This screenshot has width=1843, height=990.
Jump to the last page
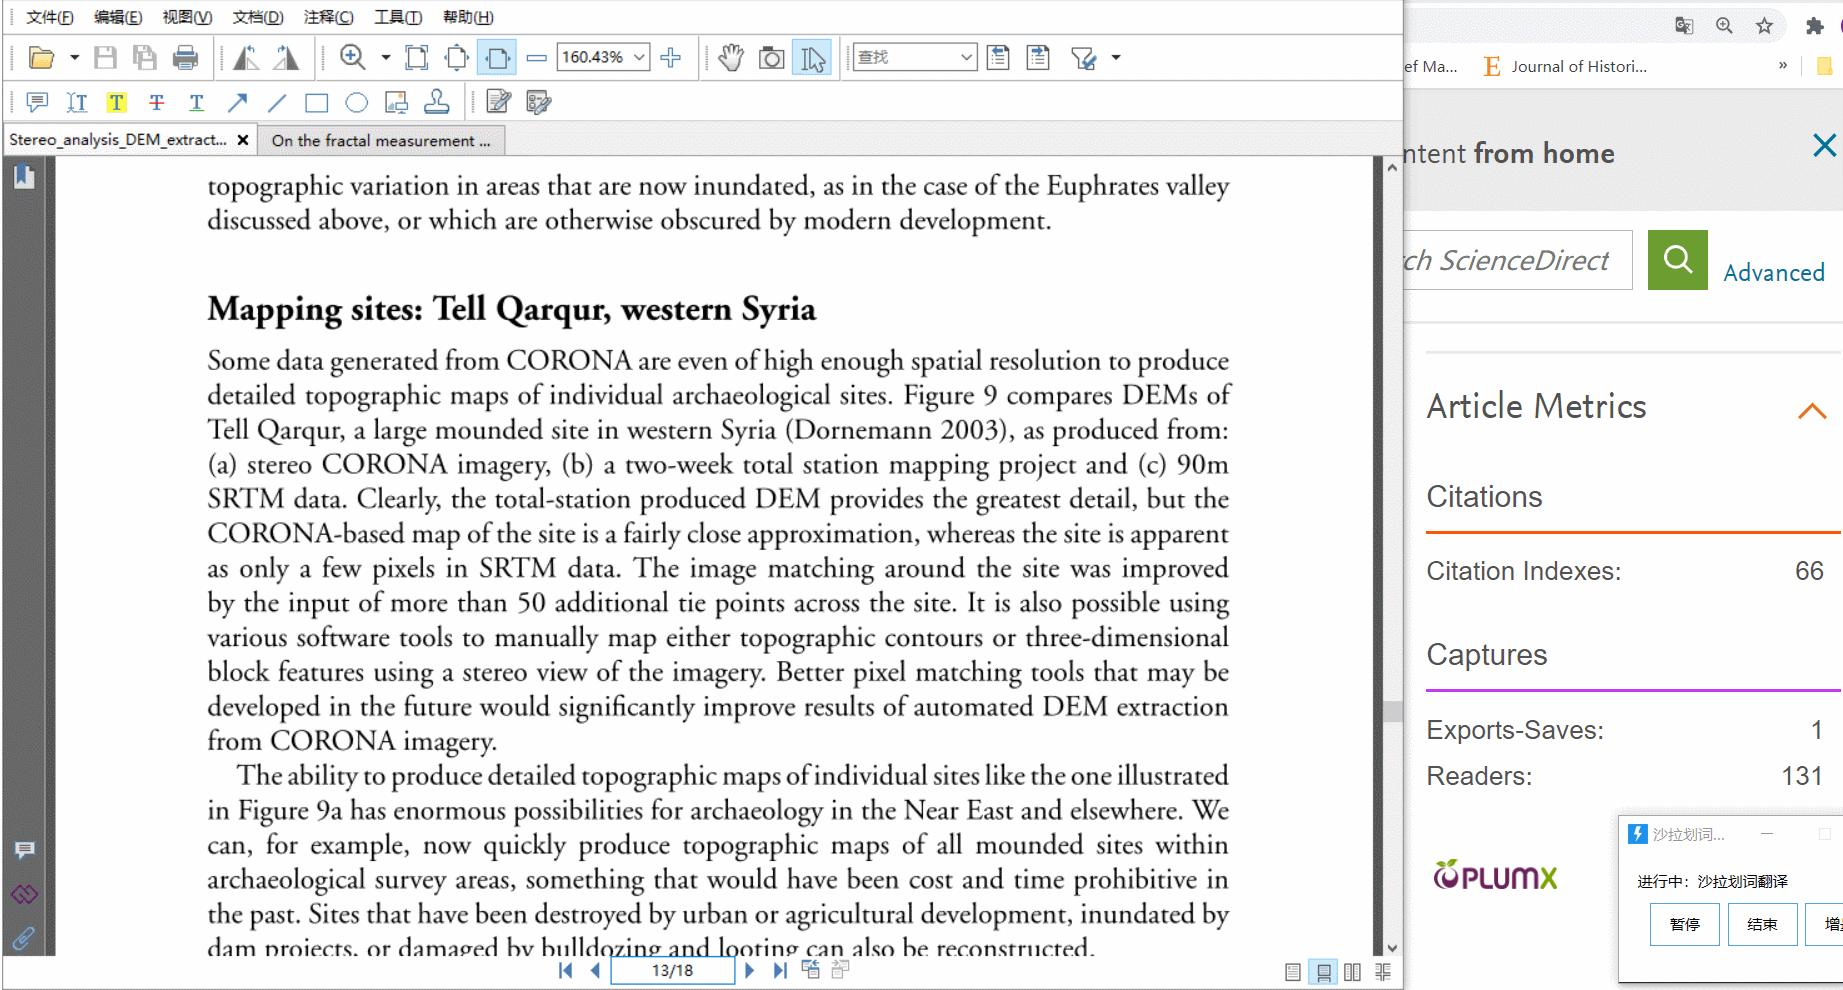(780, 970)
